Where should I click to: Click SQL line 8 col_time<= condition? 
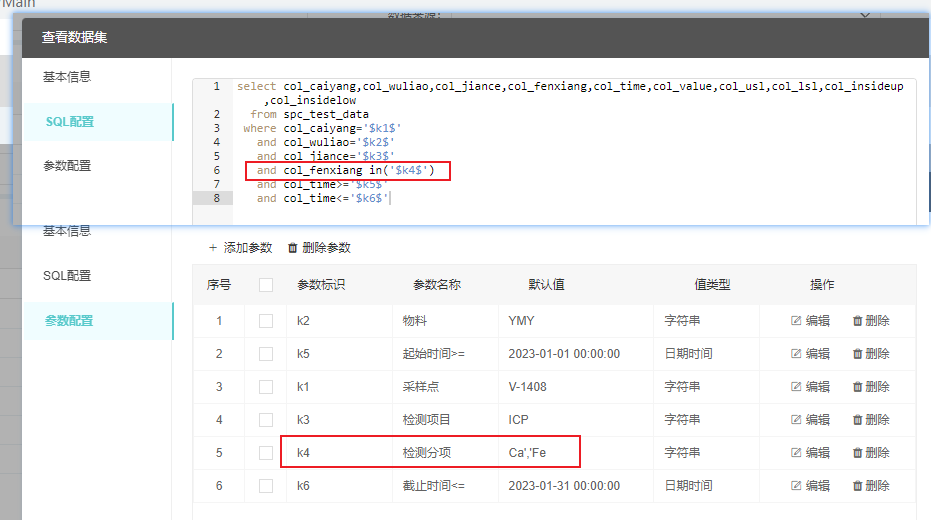pos(322,198)
